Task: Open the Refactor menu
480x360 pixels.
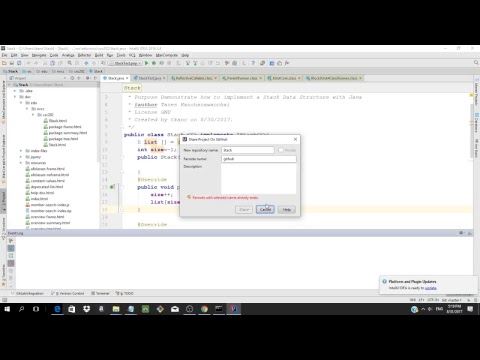Action: click(x=84, y=55)
